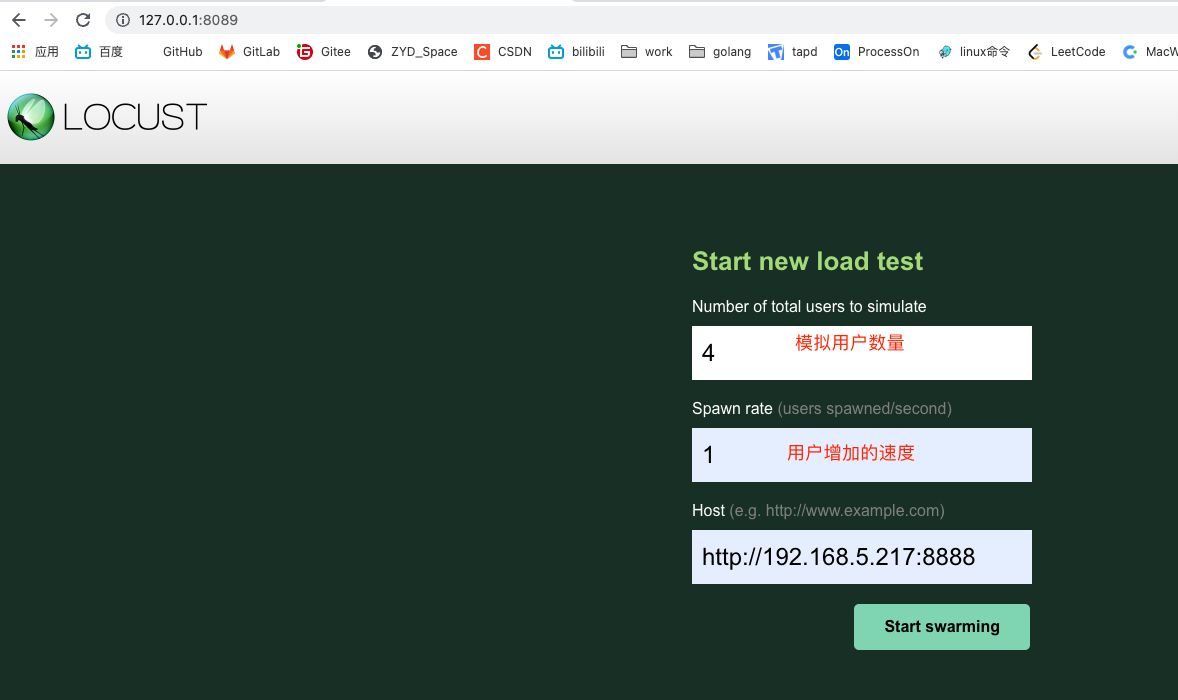
Task: Click the Locust logo in the header
Action: pyautogui.click(x=107, y=116)
